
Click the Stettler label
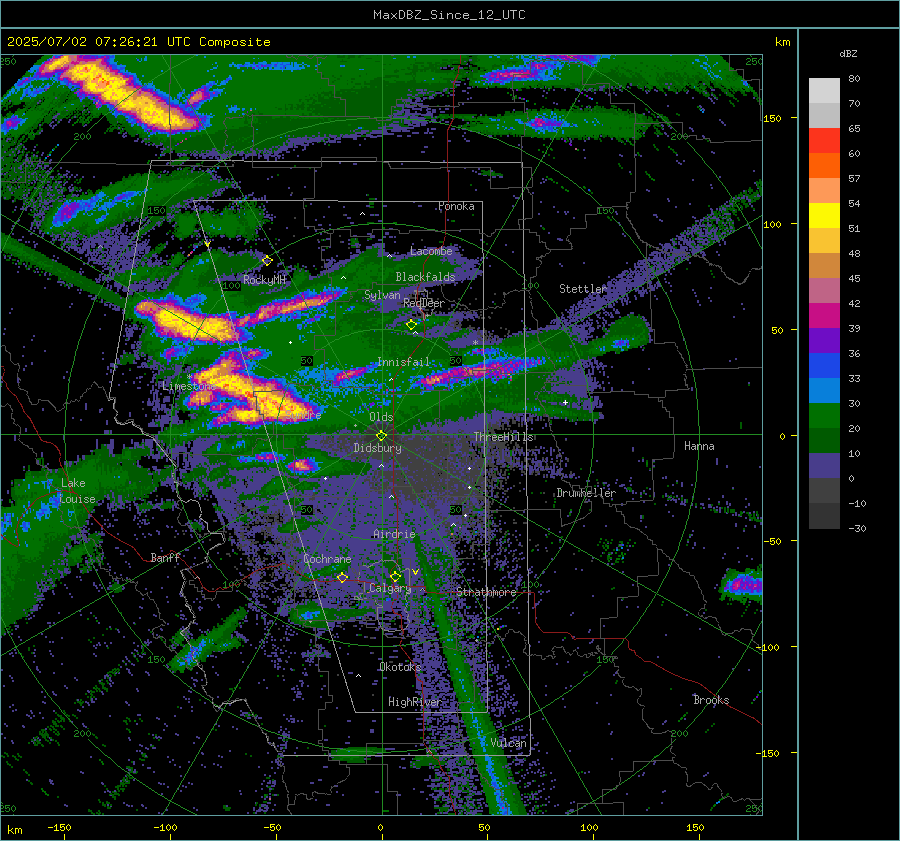click(583, 289)
